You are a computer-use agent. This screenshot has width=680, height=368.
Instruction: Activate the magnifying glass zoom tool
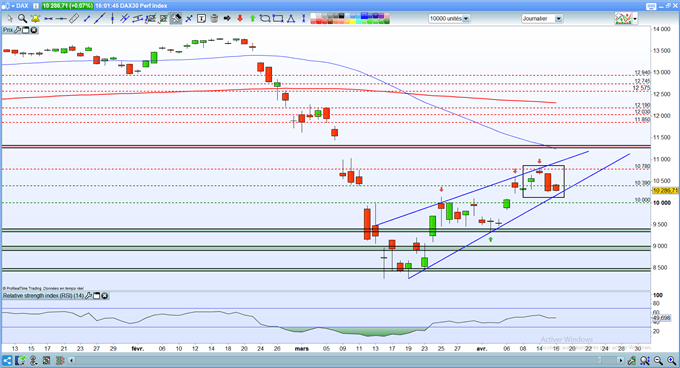(23, 19)
